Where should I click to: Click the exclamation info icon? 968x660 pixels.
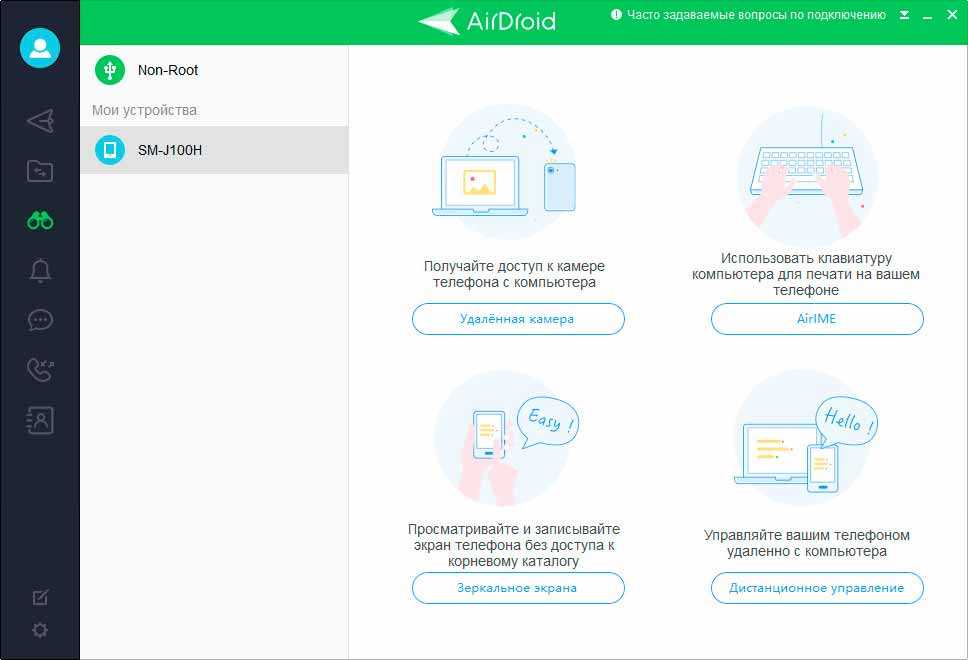click(x=616, y=15)
